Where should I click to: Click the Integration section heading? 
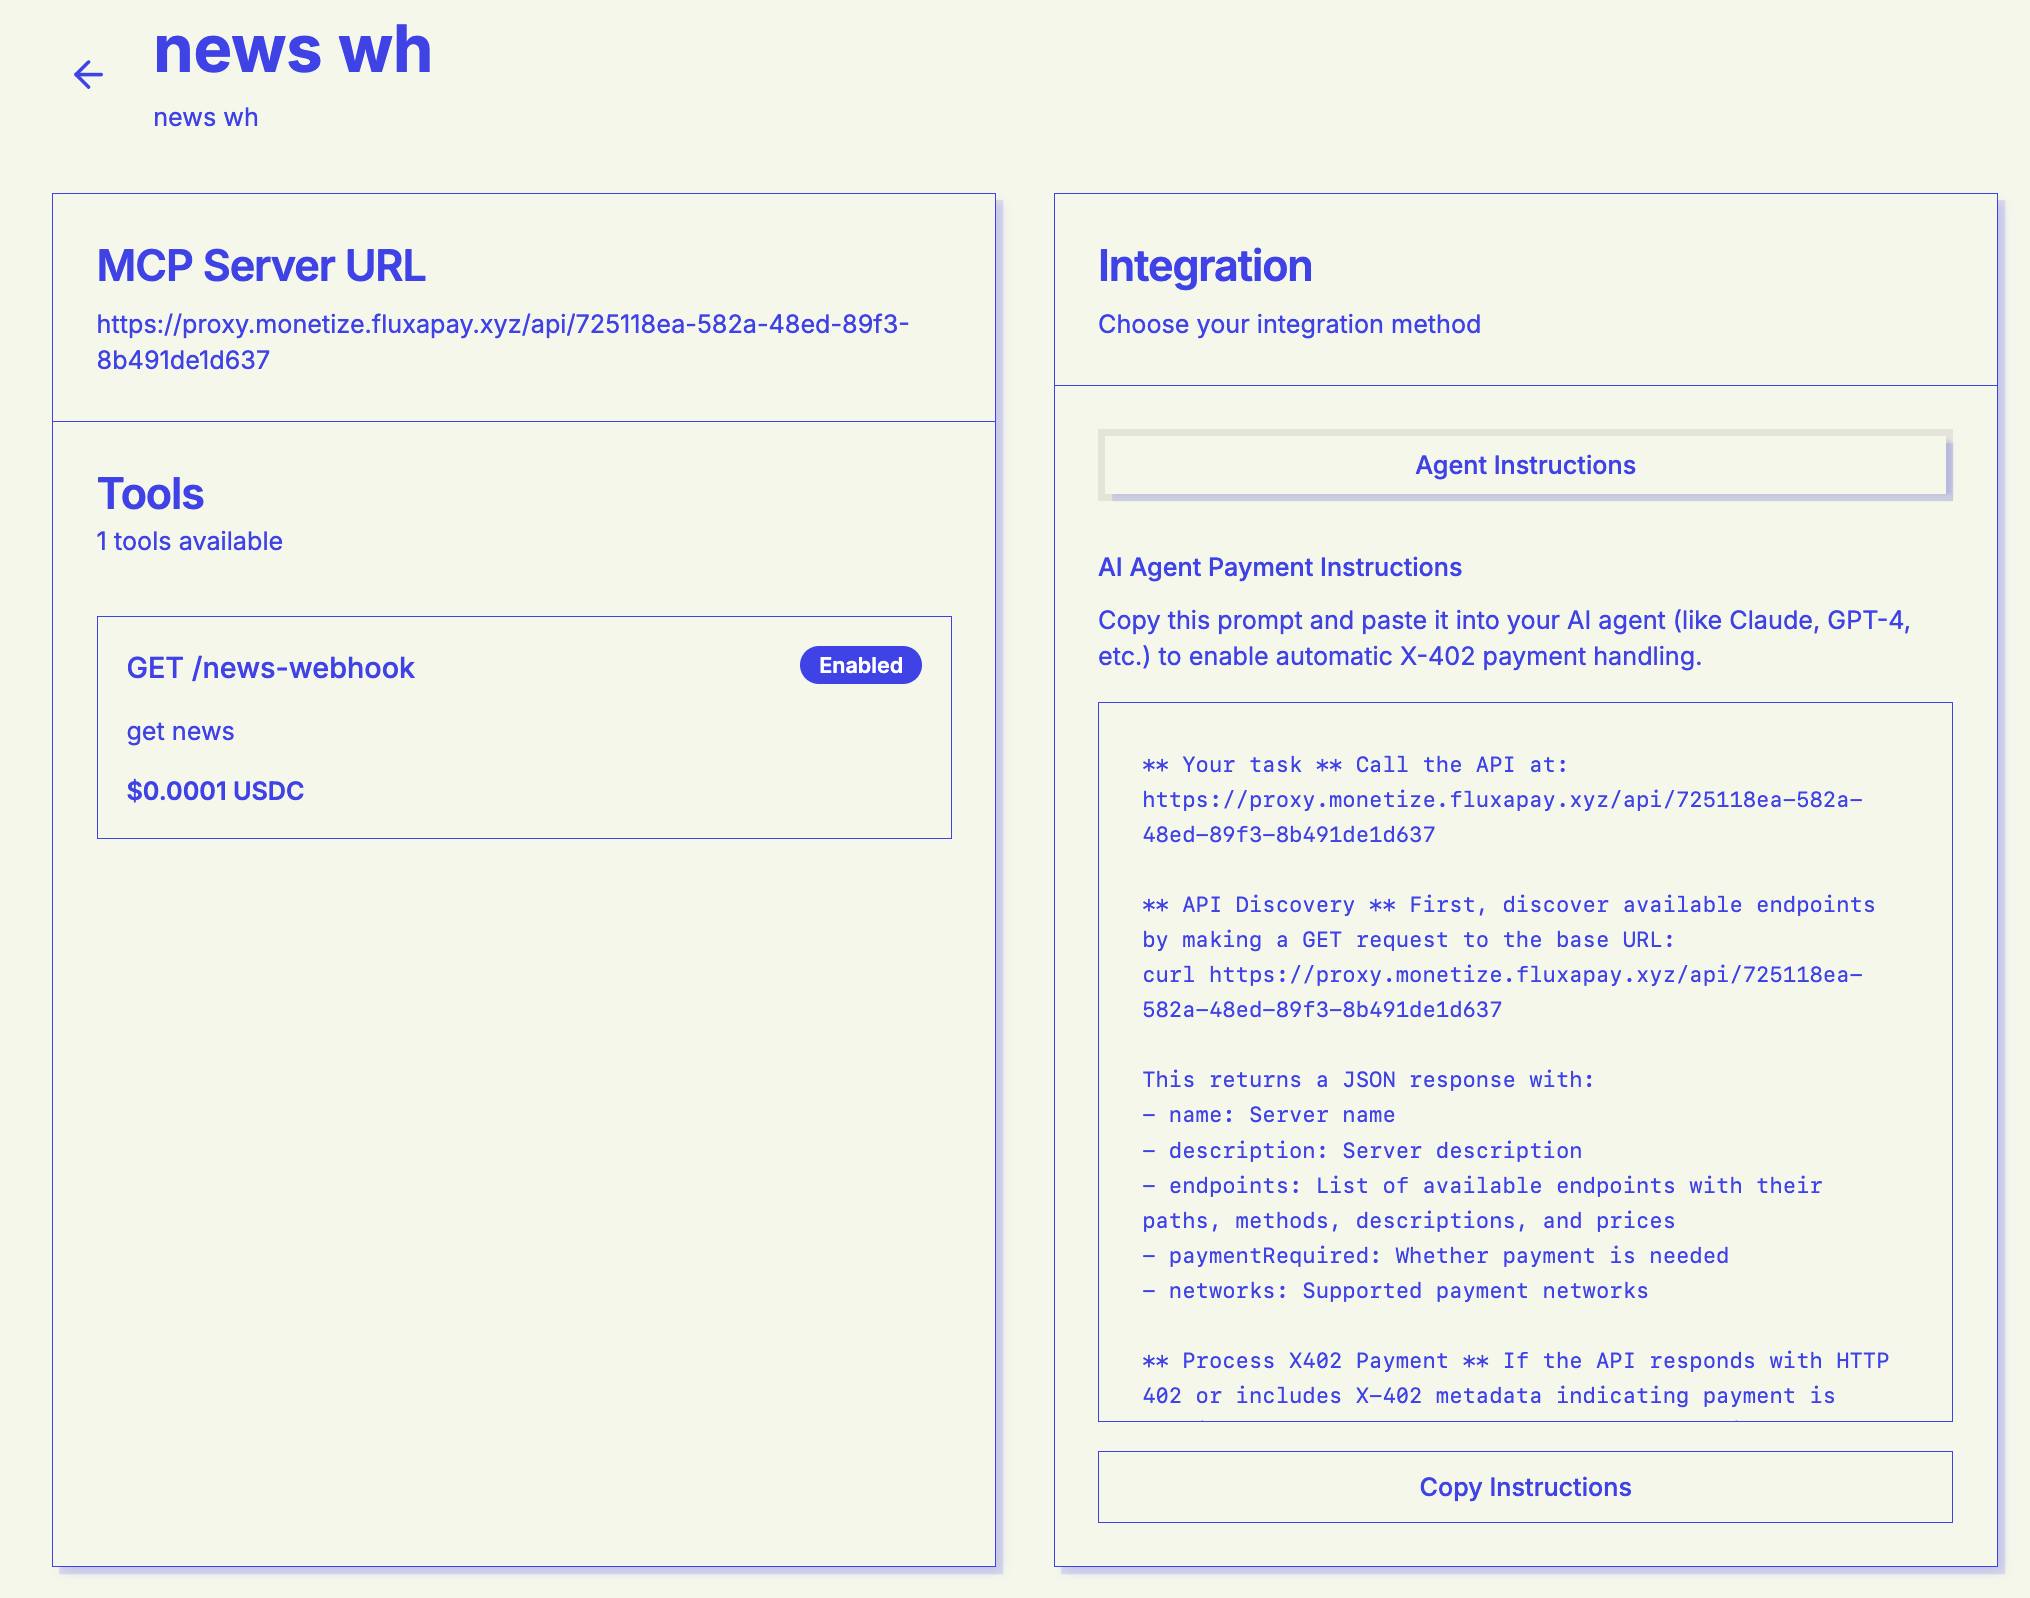click(x=1205, y=266)
